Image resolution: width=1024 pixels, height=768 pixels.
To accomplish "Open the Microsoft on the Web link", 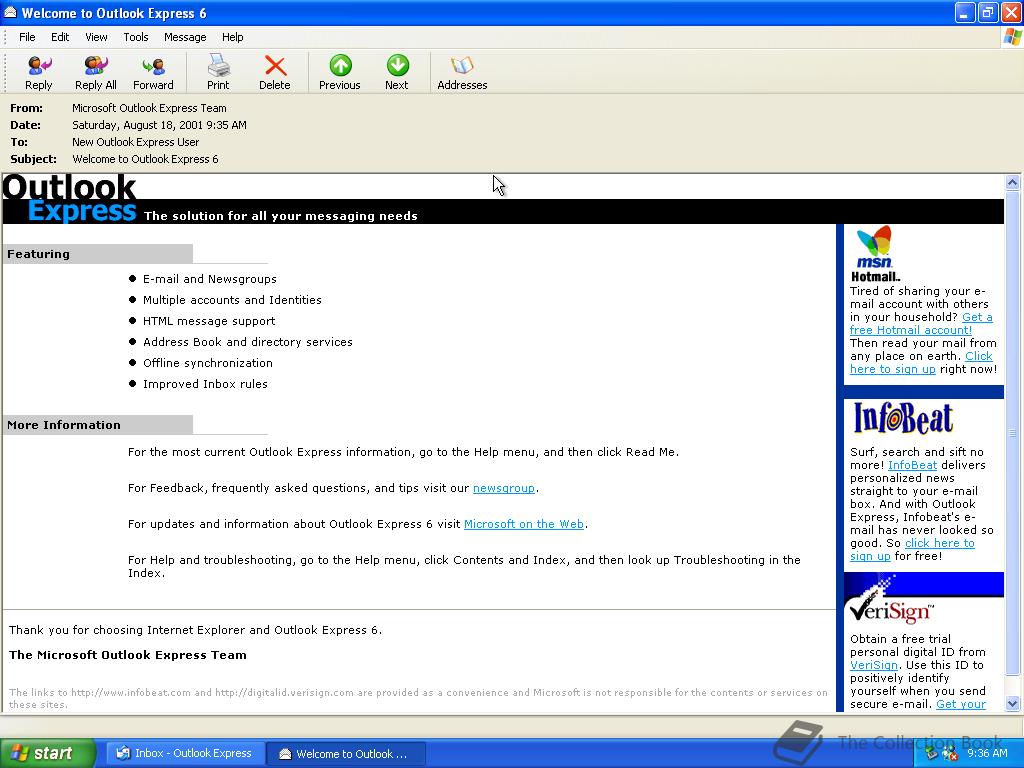I will coord(524,524).
